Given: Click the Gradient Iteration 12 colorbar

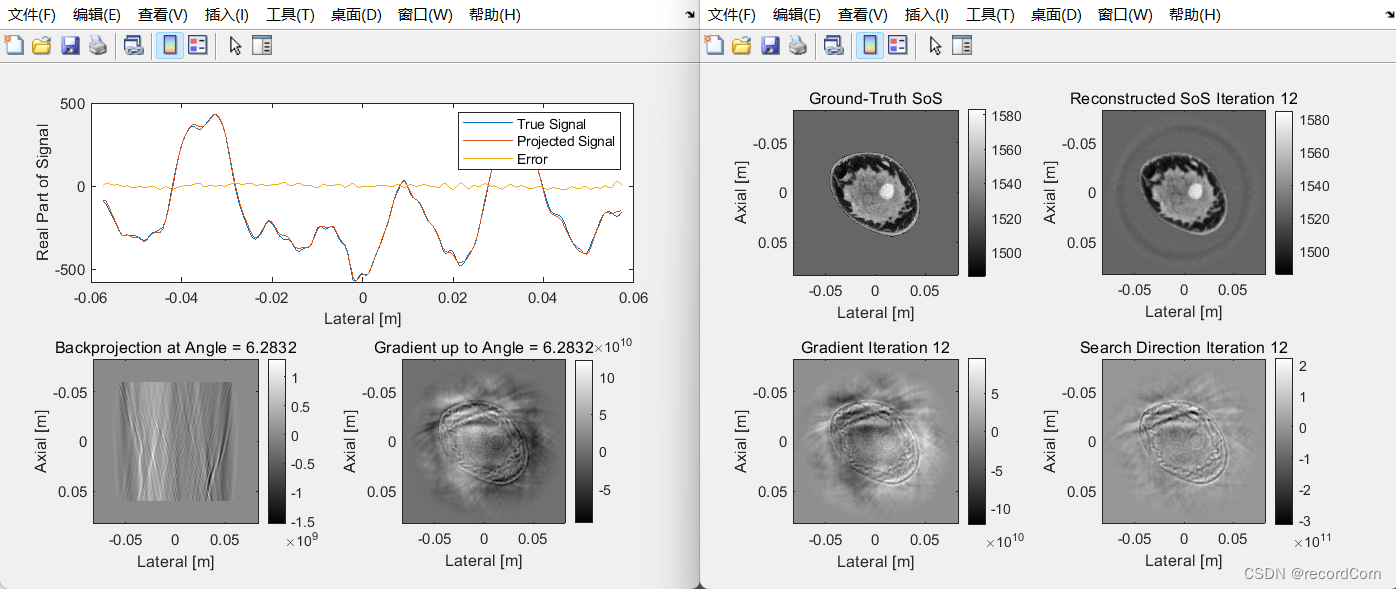Looking at the screenshot, I should (x=976, y=441).
